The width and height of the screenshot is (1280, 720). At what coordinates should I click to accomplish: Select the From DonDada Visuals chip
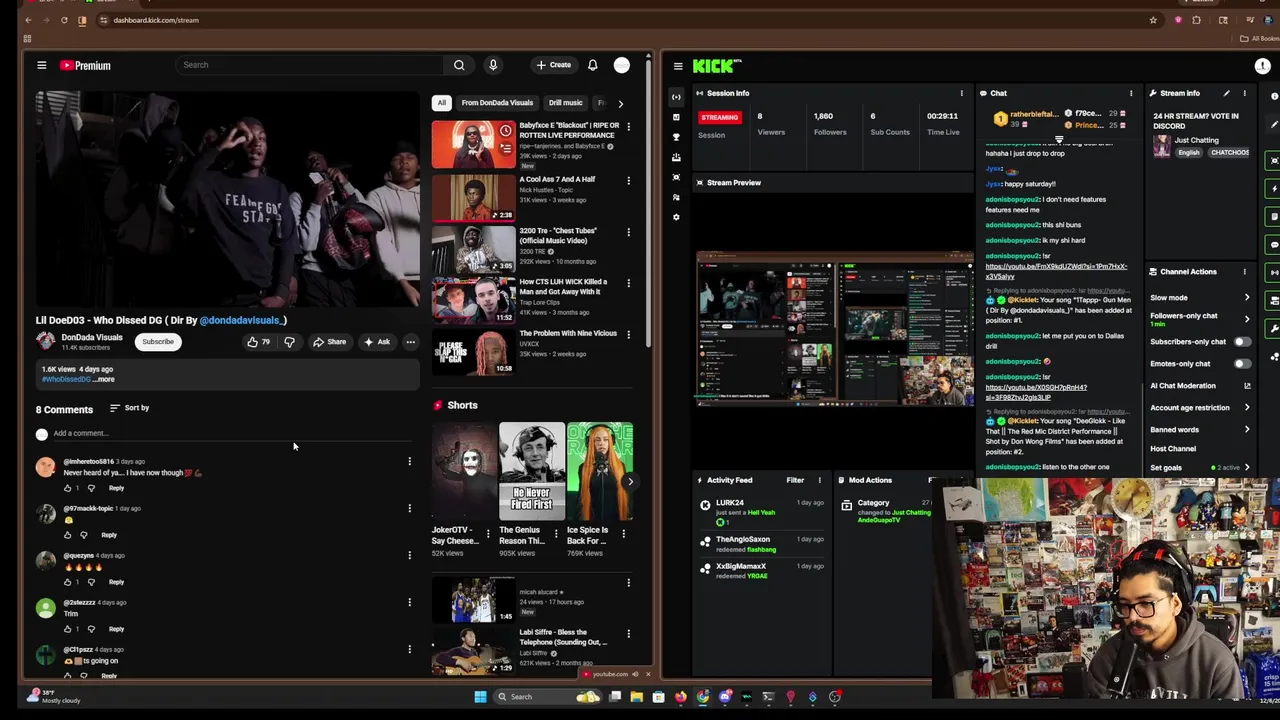pyautogui.click(x=497, y=103)
